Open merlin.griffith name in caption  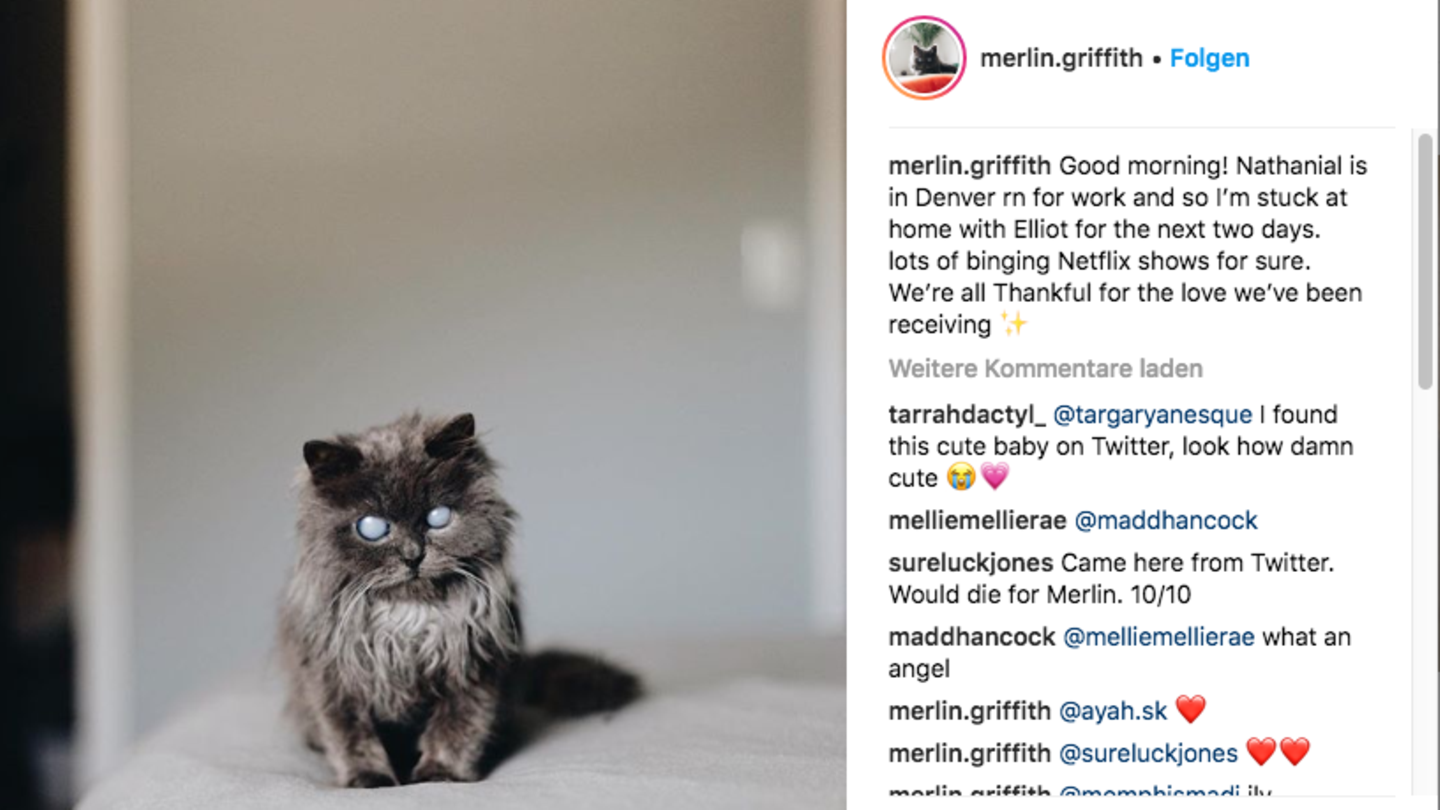coord(969,165)
